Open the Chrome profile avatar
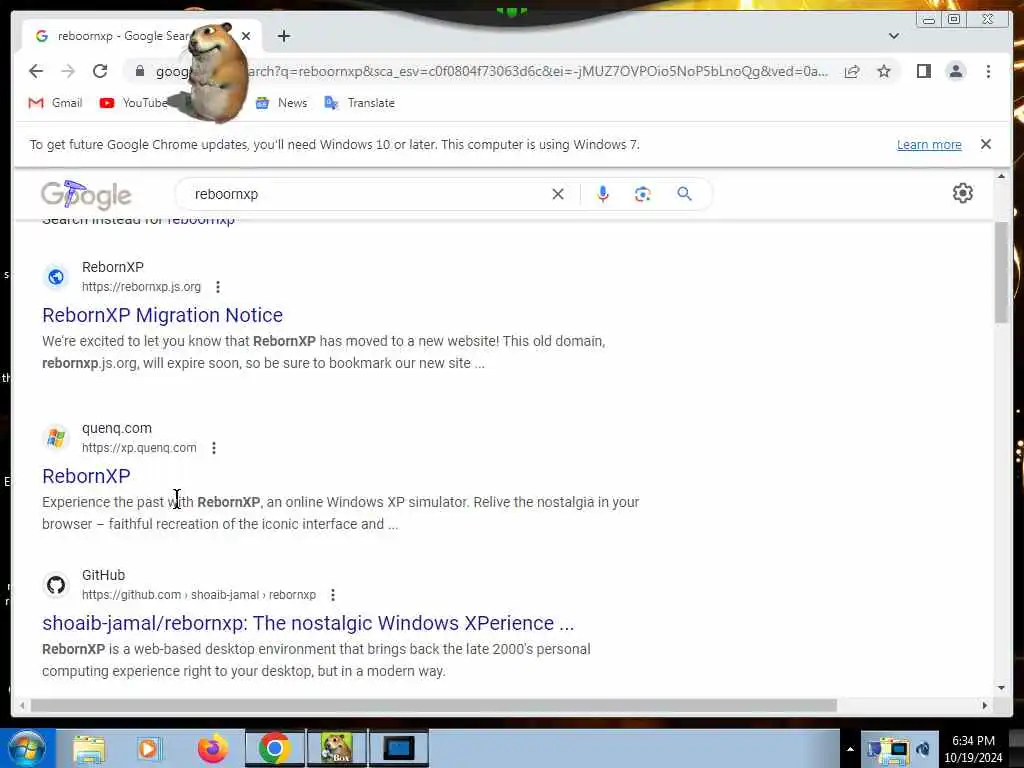The width and height of the screenshot is (1024, 768). (955, 71)
